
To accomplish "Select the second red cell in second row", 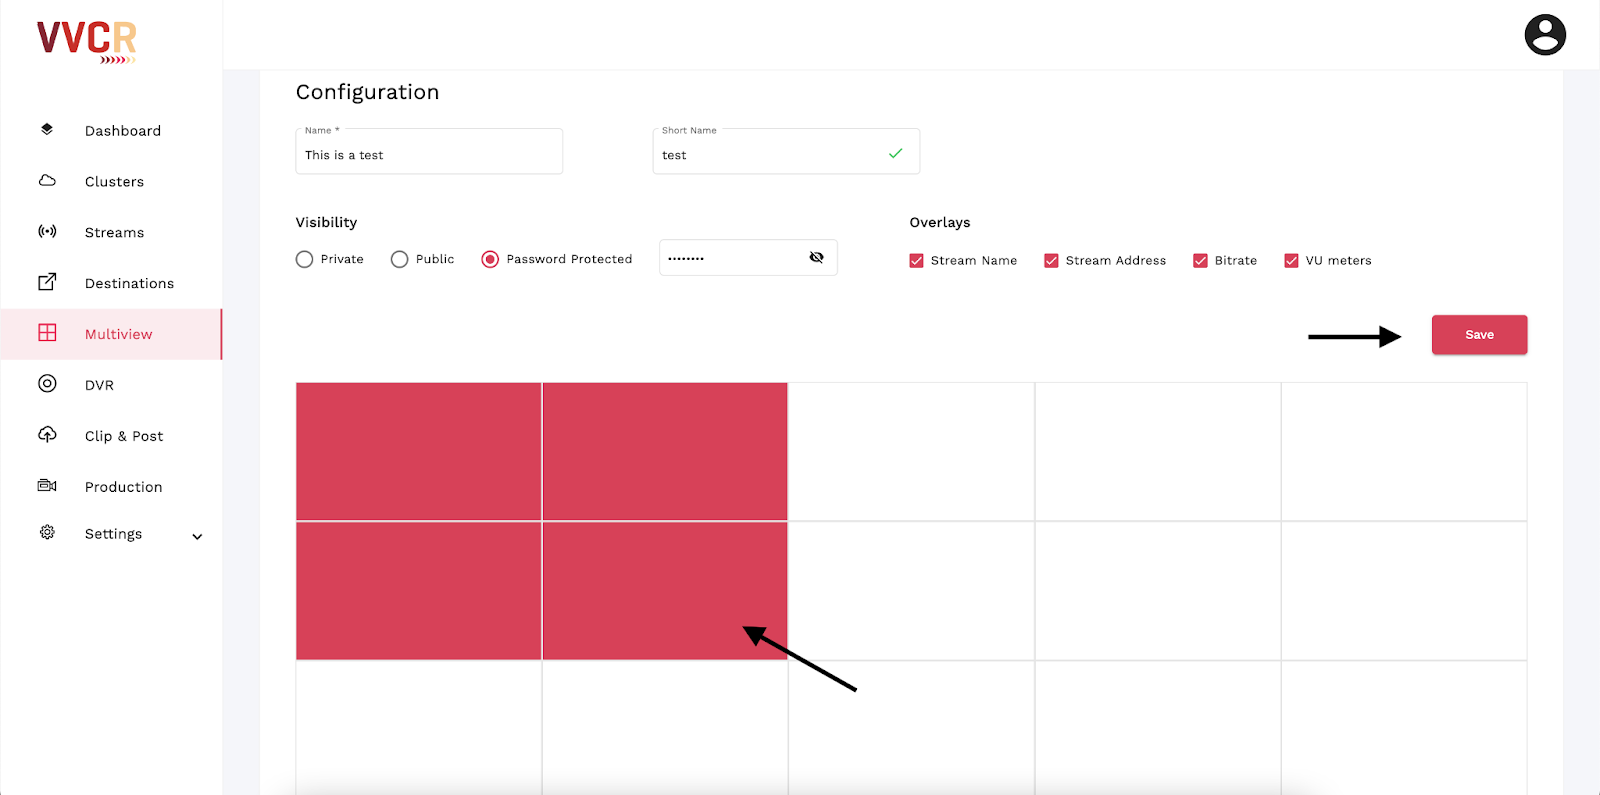I will point(665,591).
